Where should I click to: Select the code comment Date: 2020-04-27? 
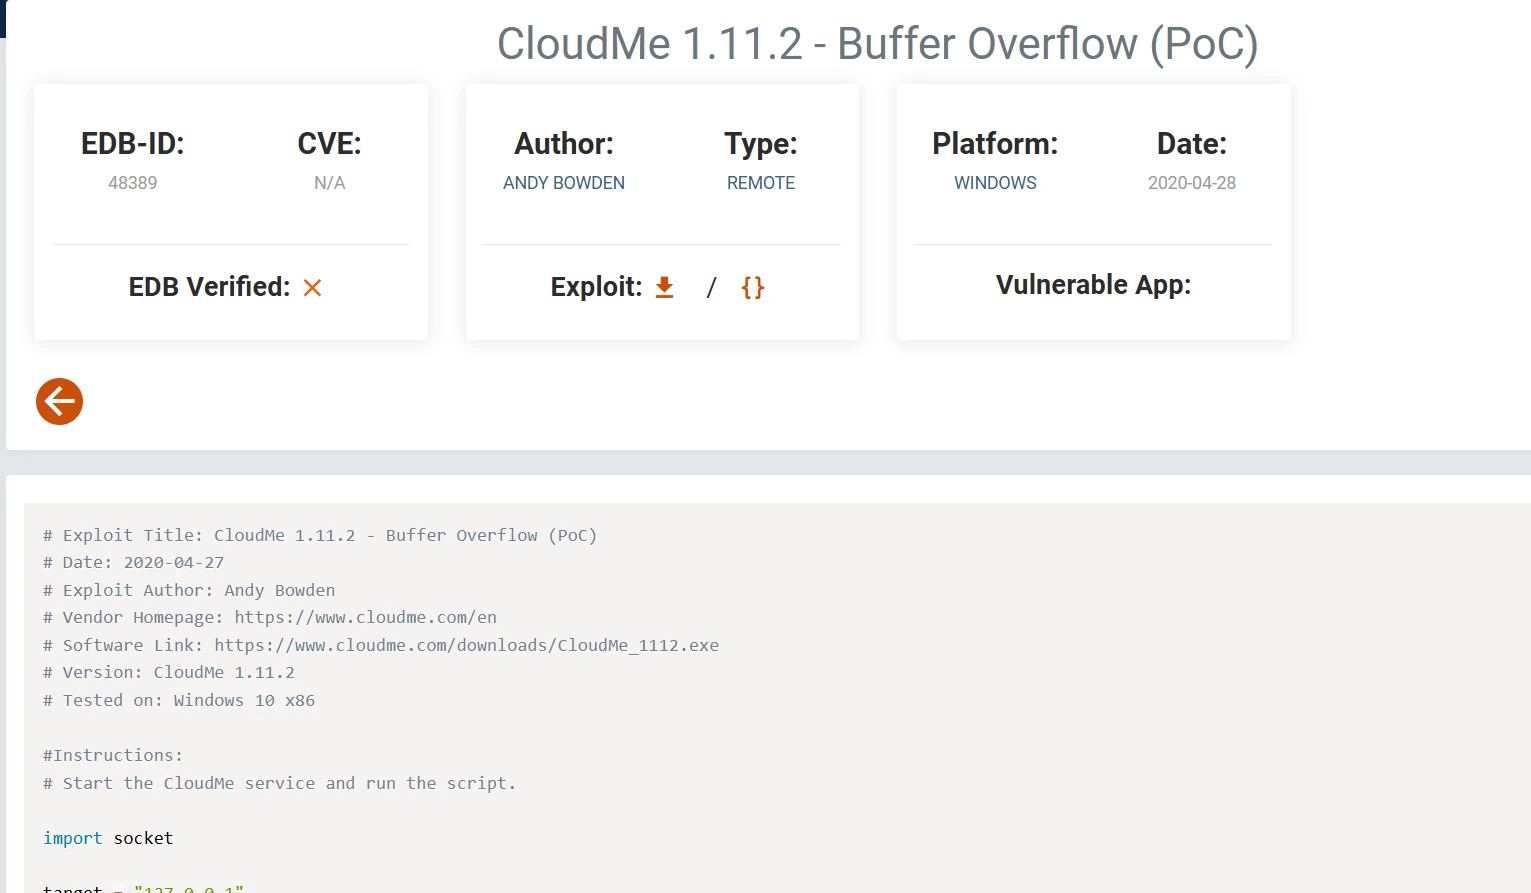[x=134, y=563]
